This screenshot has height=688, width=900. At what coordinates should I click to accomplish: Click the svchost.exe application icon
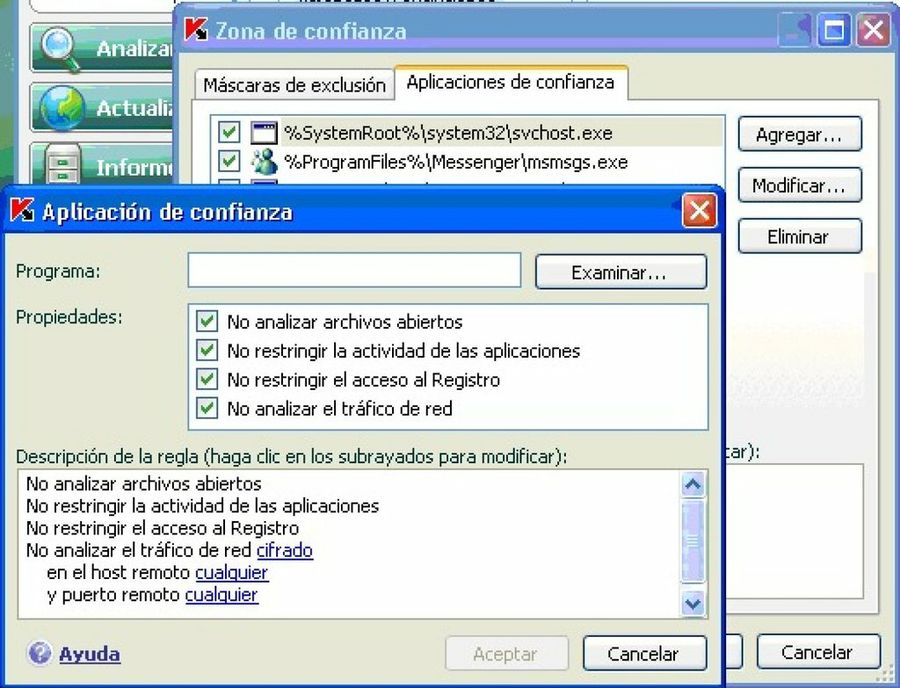click(x=262, y=132)
